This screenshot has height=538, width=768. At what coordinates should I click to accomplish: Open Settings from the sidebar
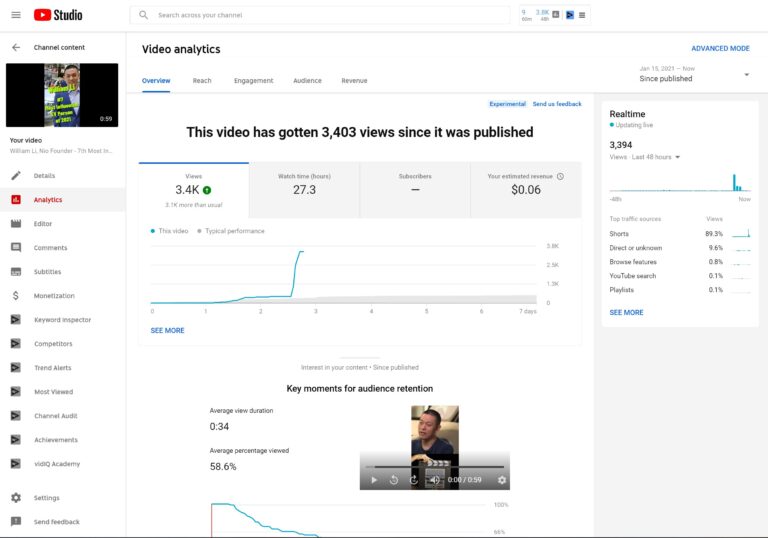(46, 498)
